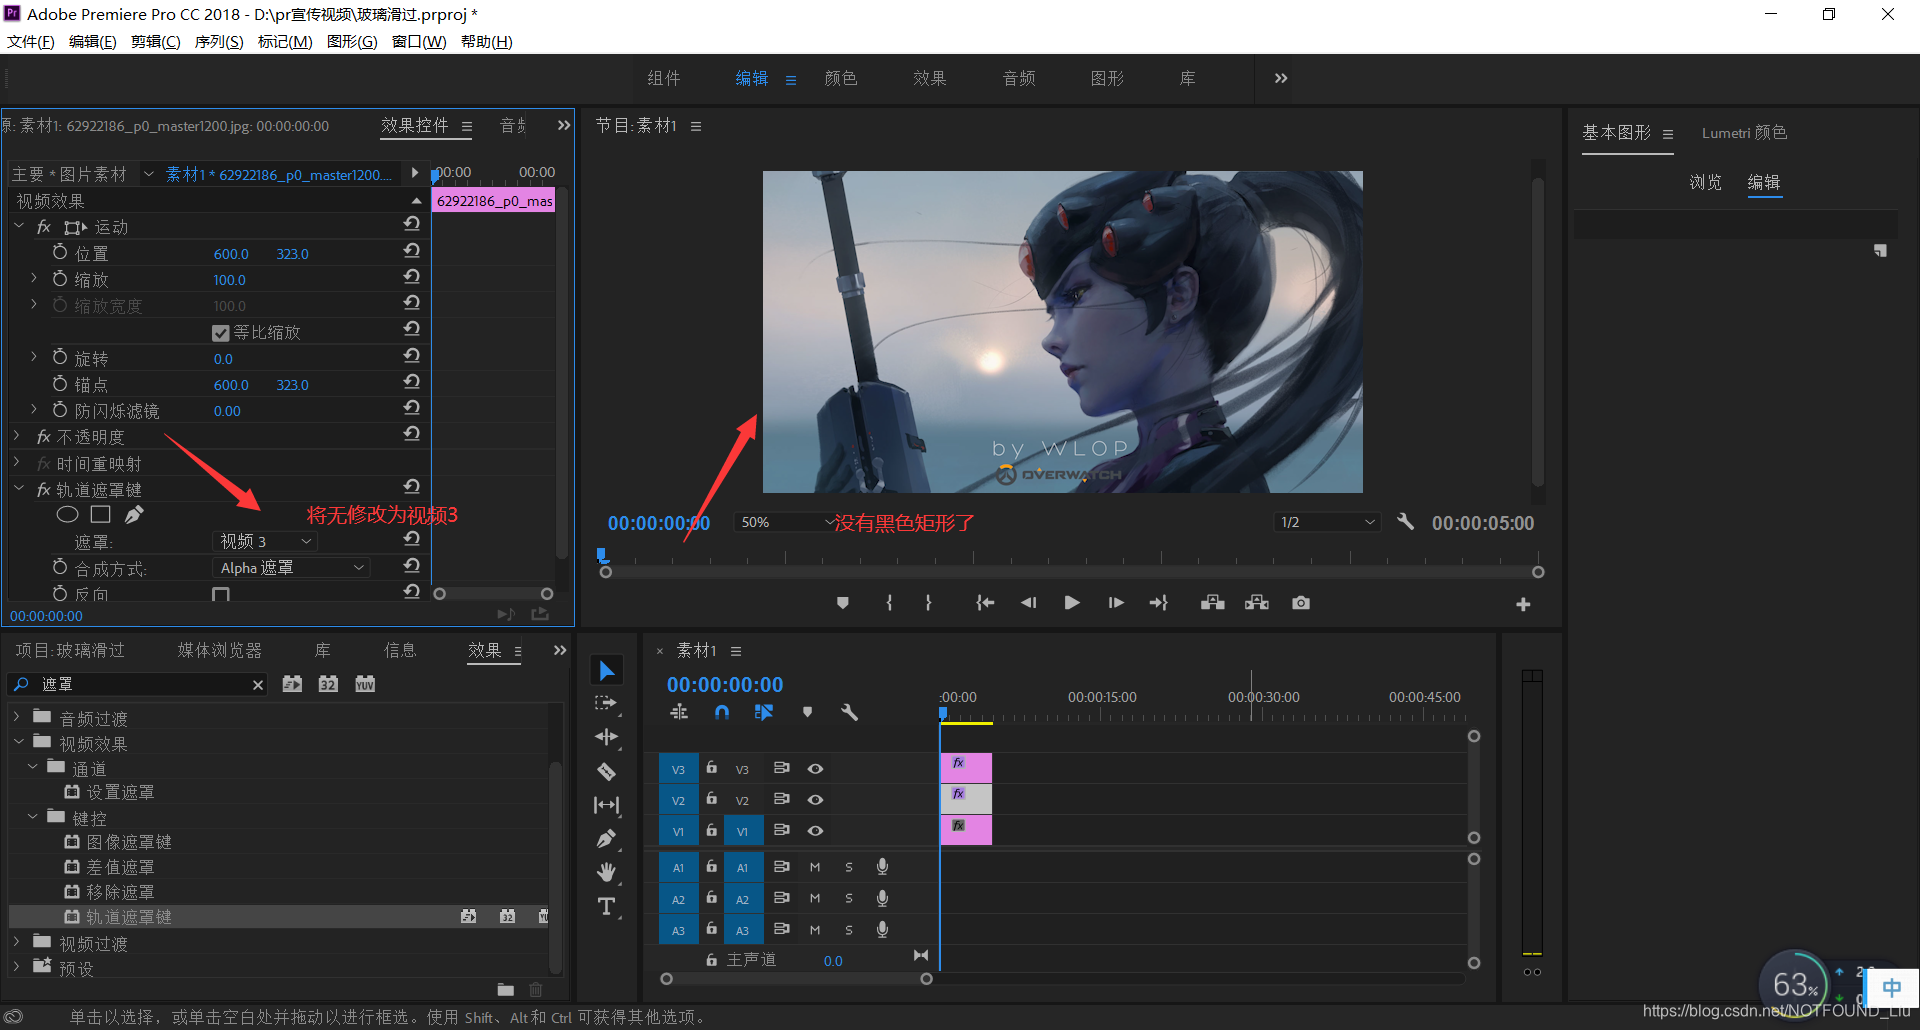Image resolution: width=1920 pixels, height=1030 pixels.
Task: Step back one frame
Action: [x=1028, y=603]
